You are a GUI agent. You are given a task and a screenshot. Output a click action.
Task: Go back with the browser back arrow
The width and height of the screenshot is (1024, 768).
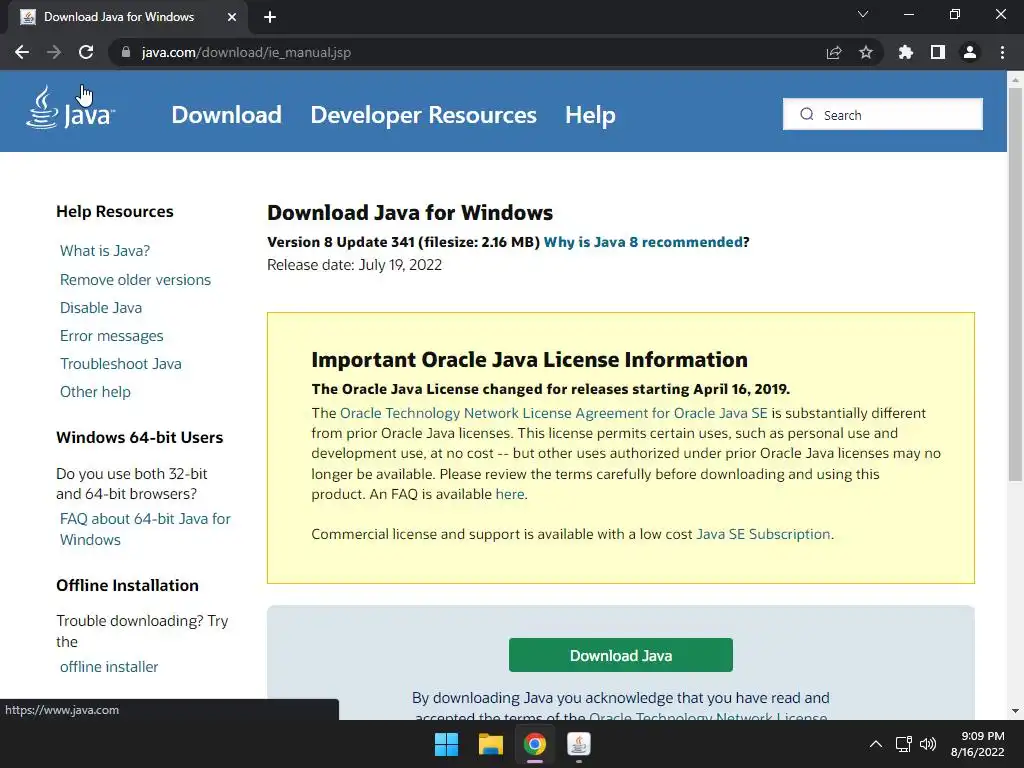click(x=22, y=52)
